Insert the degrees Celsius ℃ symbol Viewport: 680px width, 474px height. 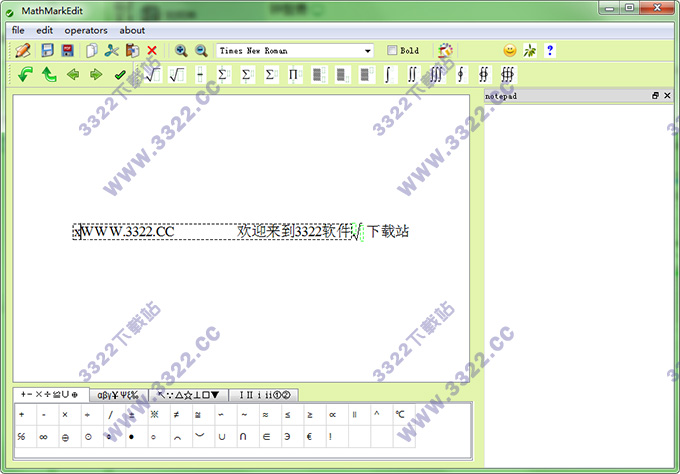pyautogui.click(x=399, y=415)
